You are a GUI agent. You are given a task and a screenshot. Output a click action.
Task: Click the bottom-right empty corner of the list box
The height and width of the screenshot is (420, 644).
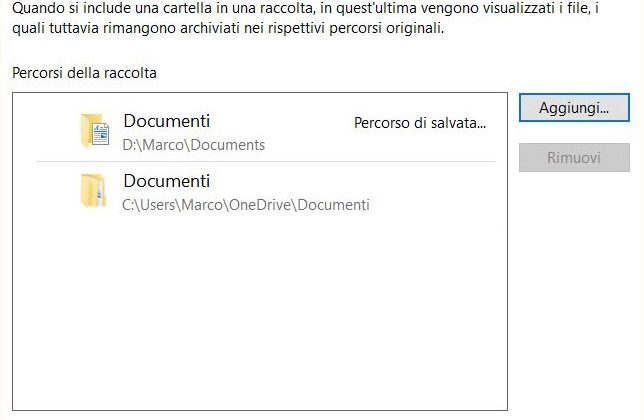(480, 390)
